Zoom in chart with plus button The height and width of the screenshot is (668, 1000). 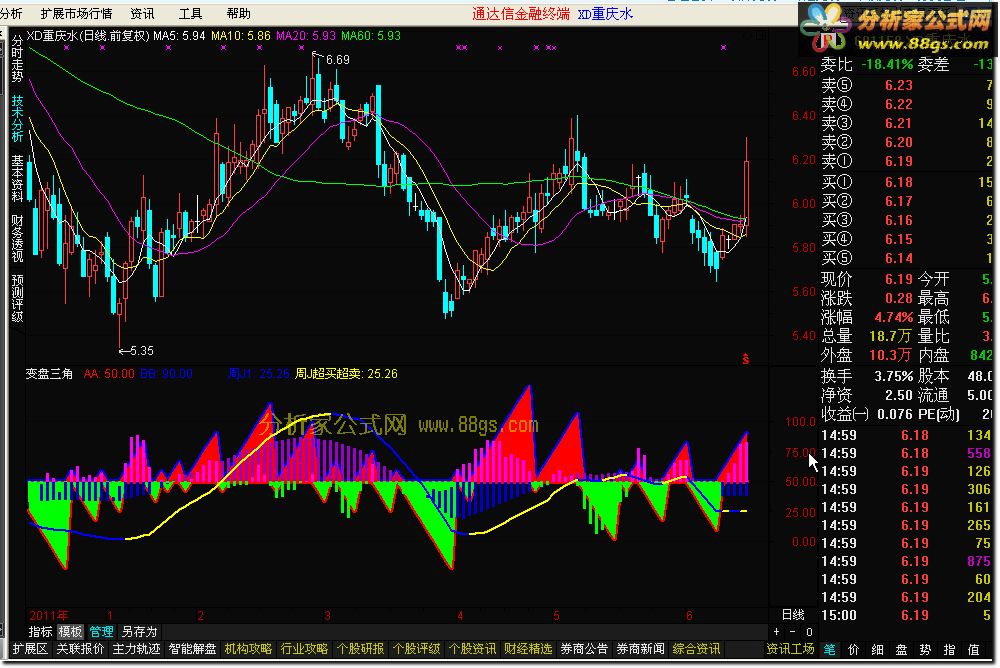[x=776, y=632]
